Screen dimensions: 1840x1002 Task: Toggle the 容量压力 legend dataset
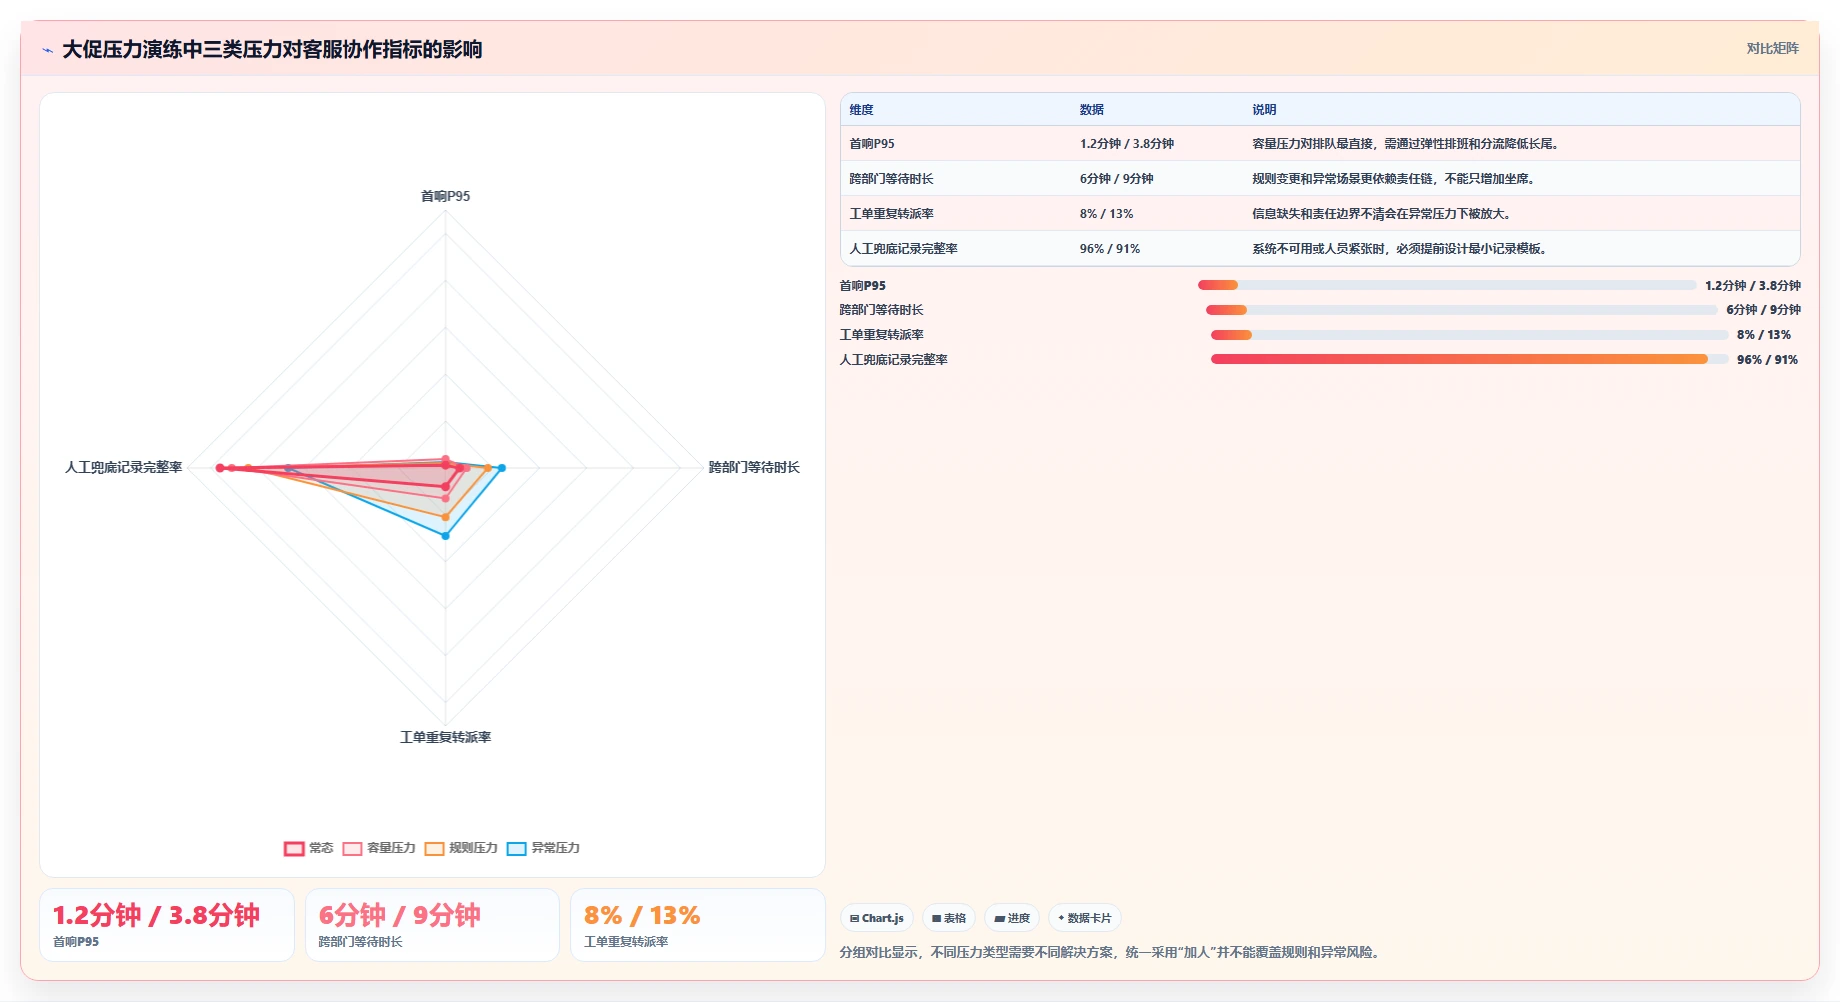(379, 848)
